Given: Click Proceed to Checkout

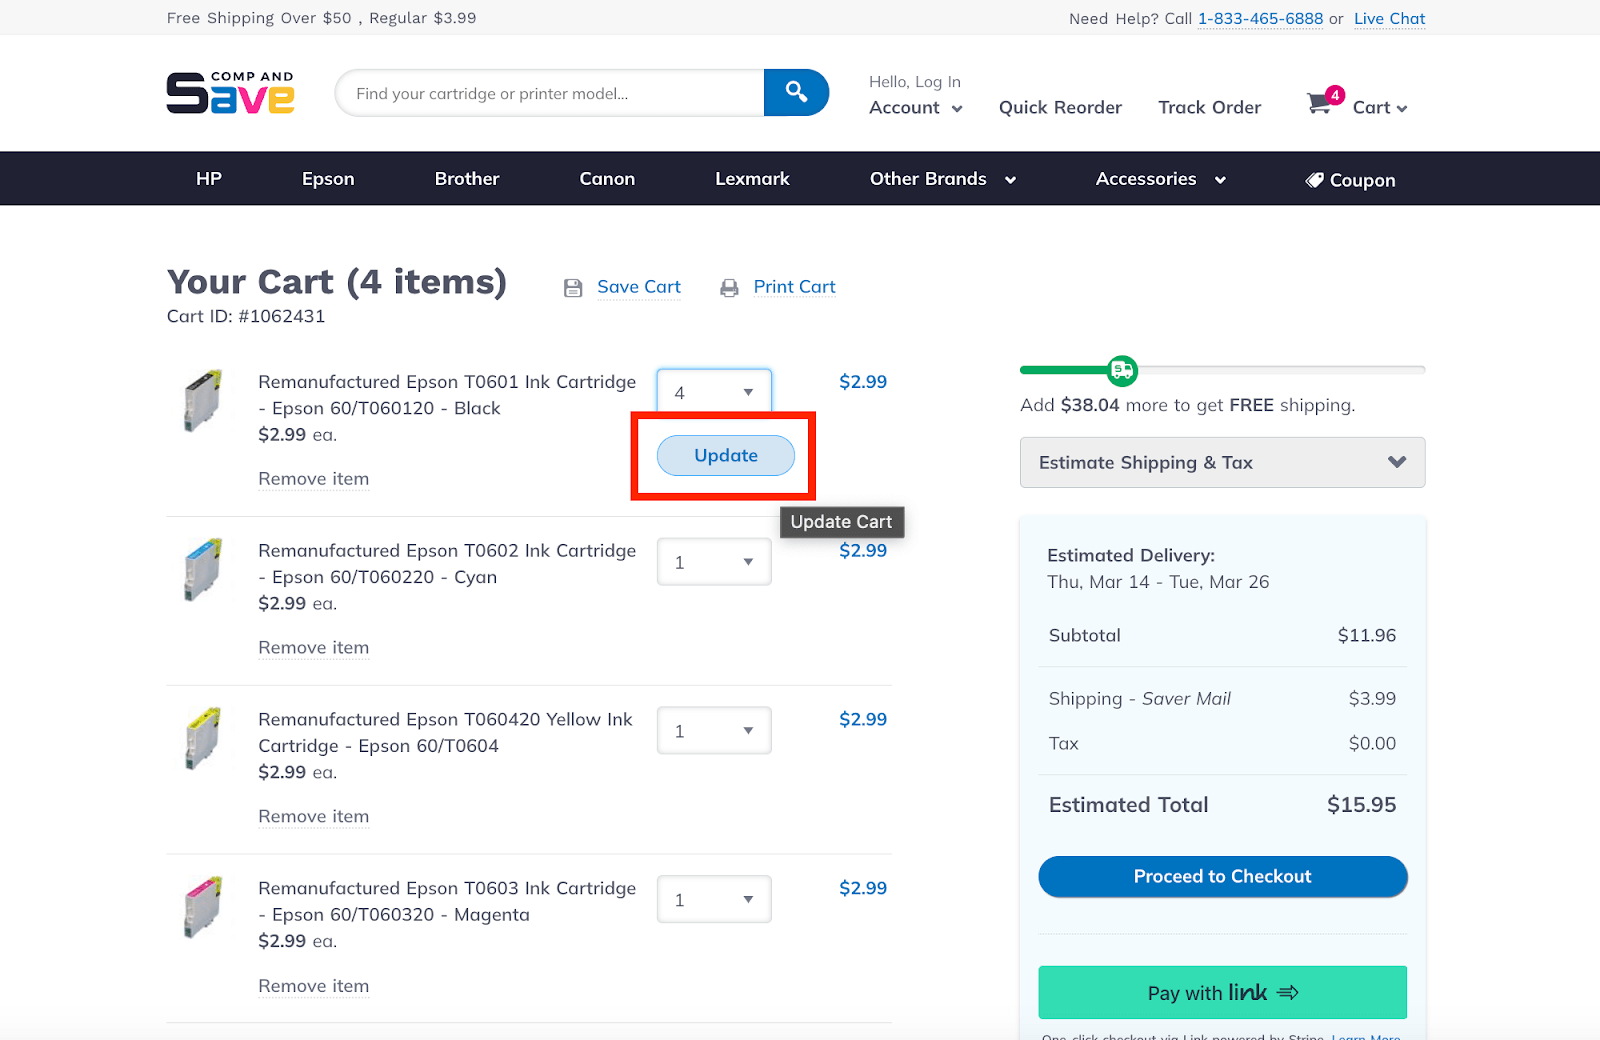Looking at the screenshot, I should 1222,876.
